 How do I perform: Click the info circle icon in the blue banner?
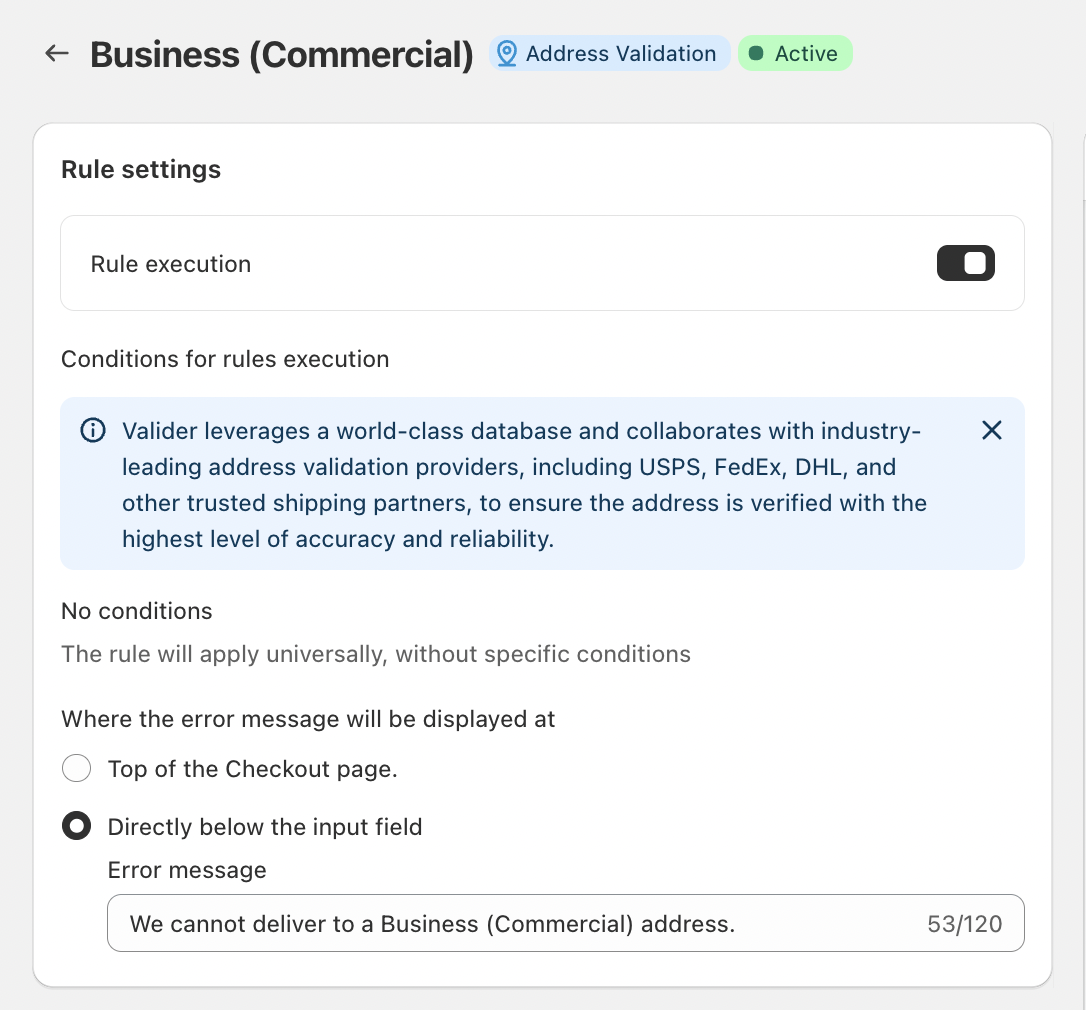pyautogui.click(x=92, y=431)
